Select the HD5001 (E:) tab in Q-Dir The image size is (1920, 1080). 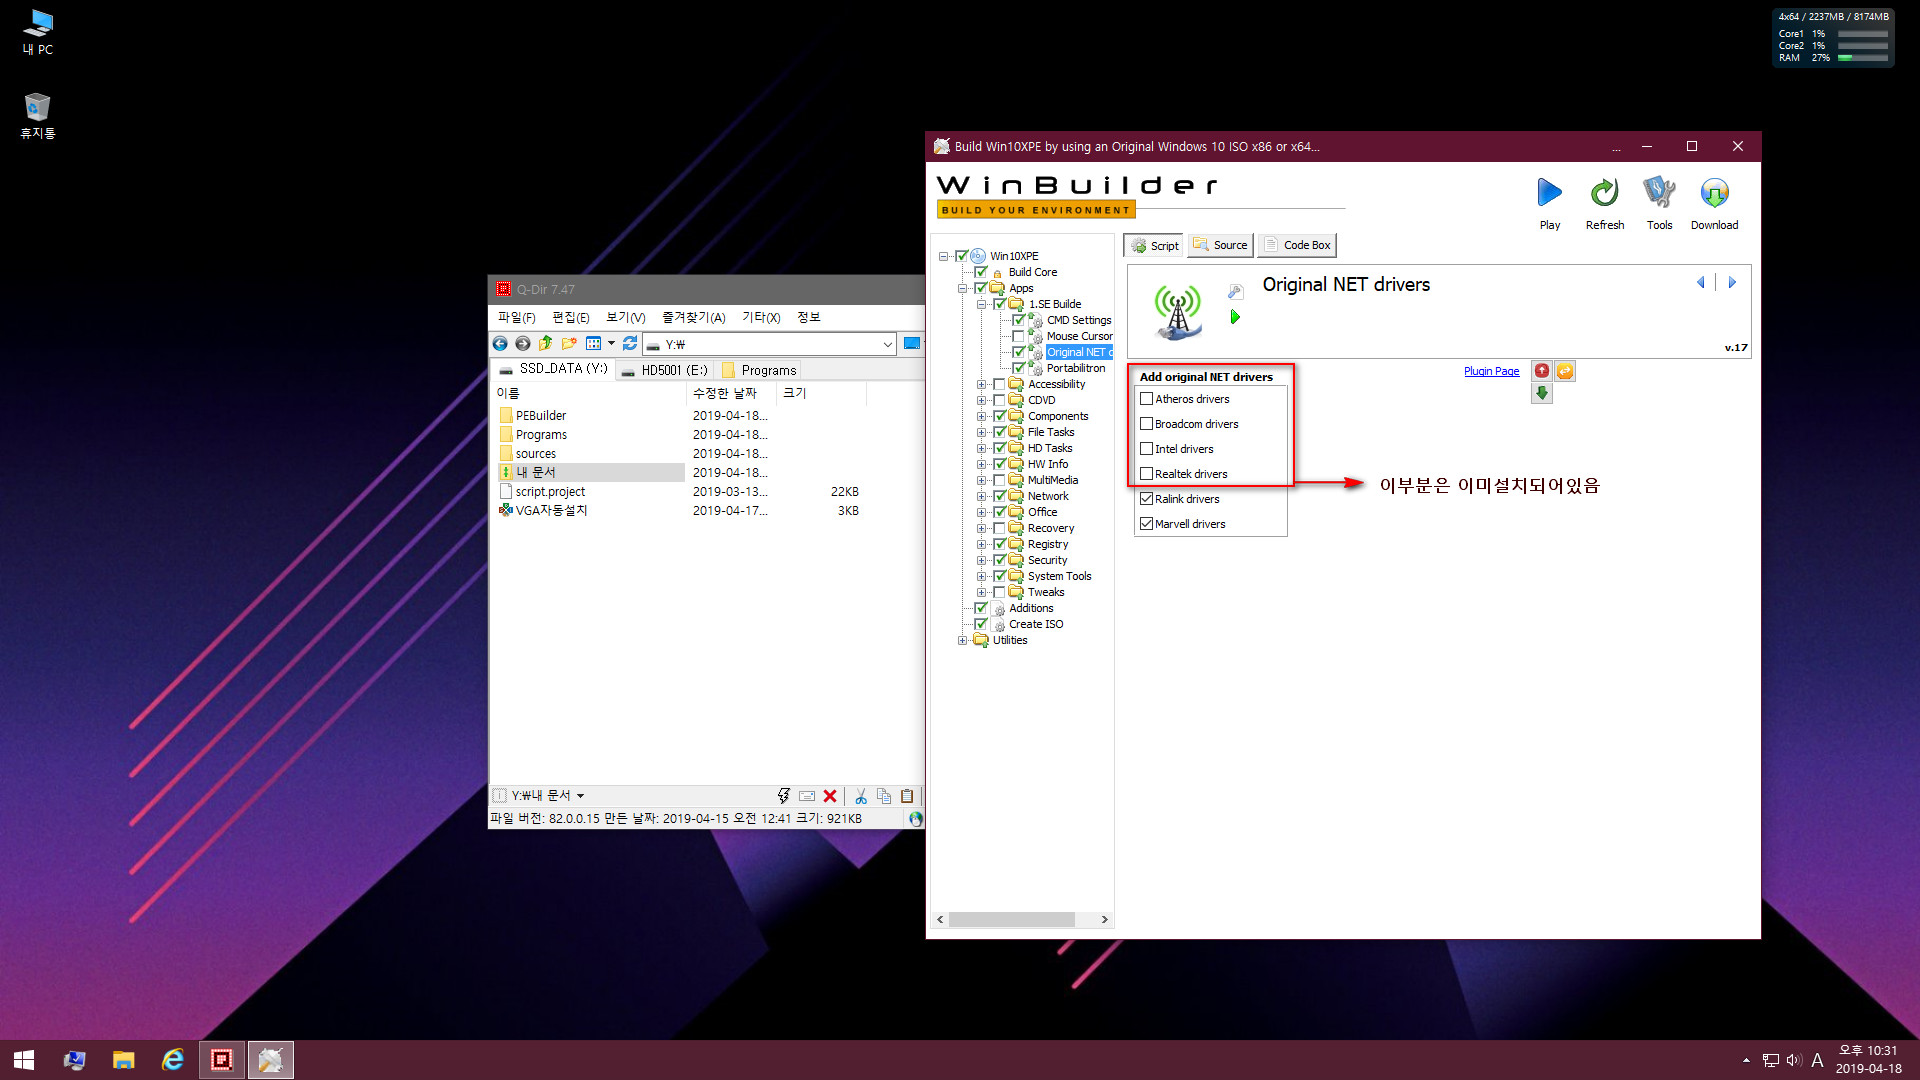pos(664,370)
